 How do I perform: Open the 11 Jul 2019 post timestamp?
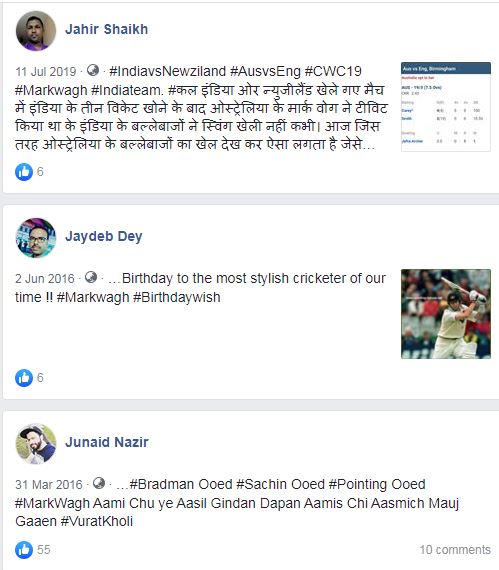(x=45, y=72)
